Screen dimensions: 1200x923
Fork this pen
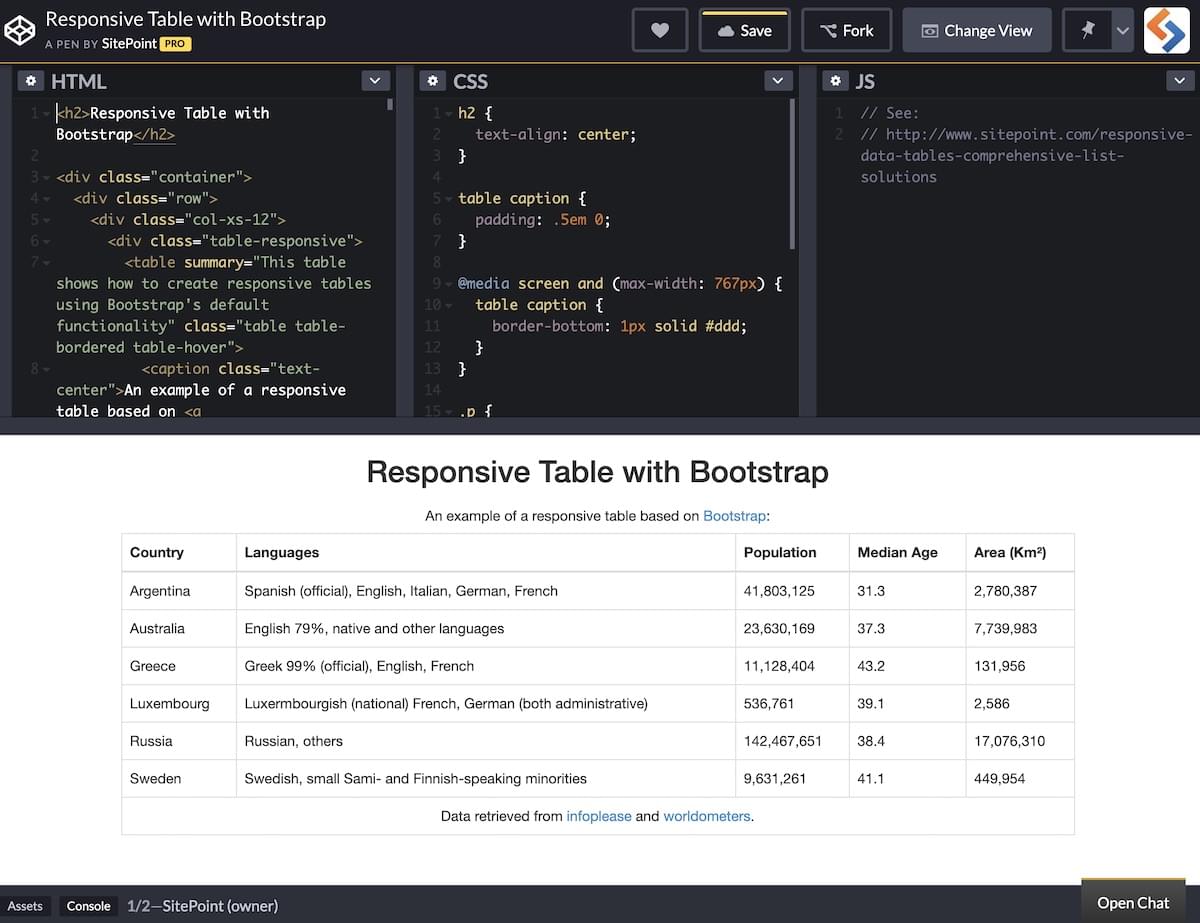(846, 30)
